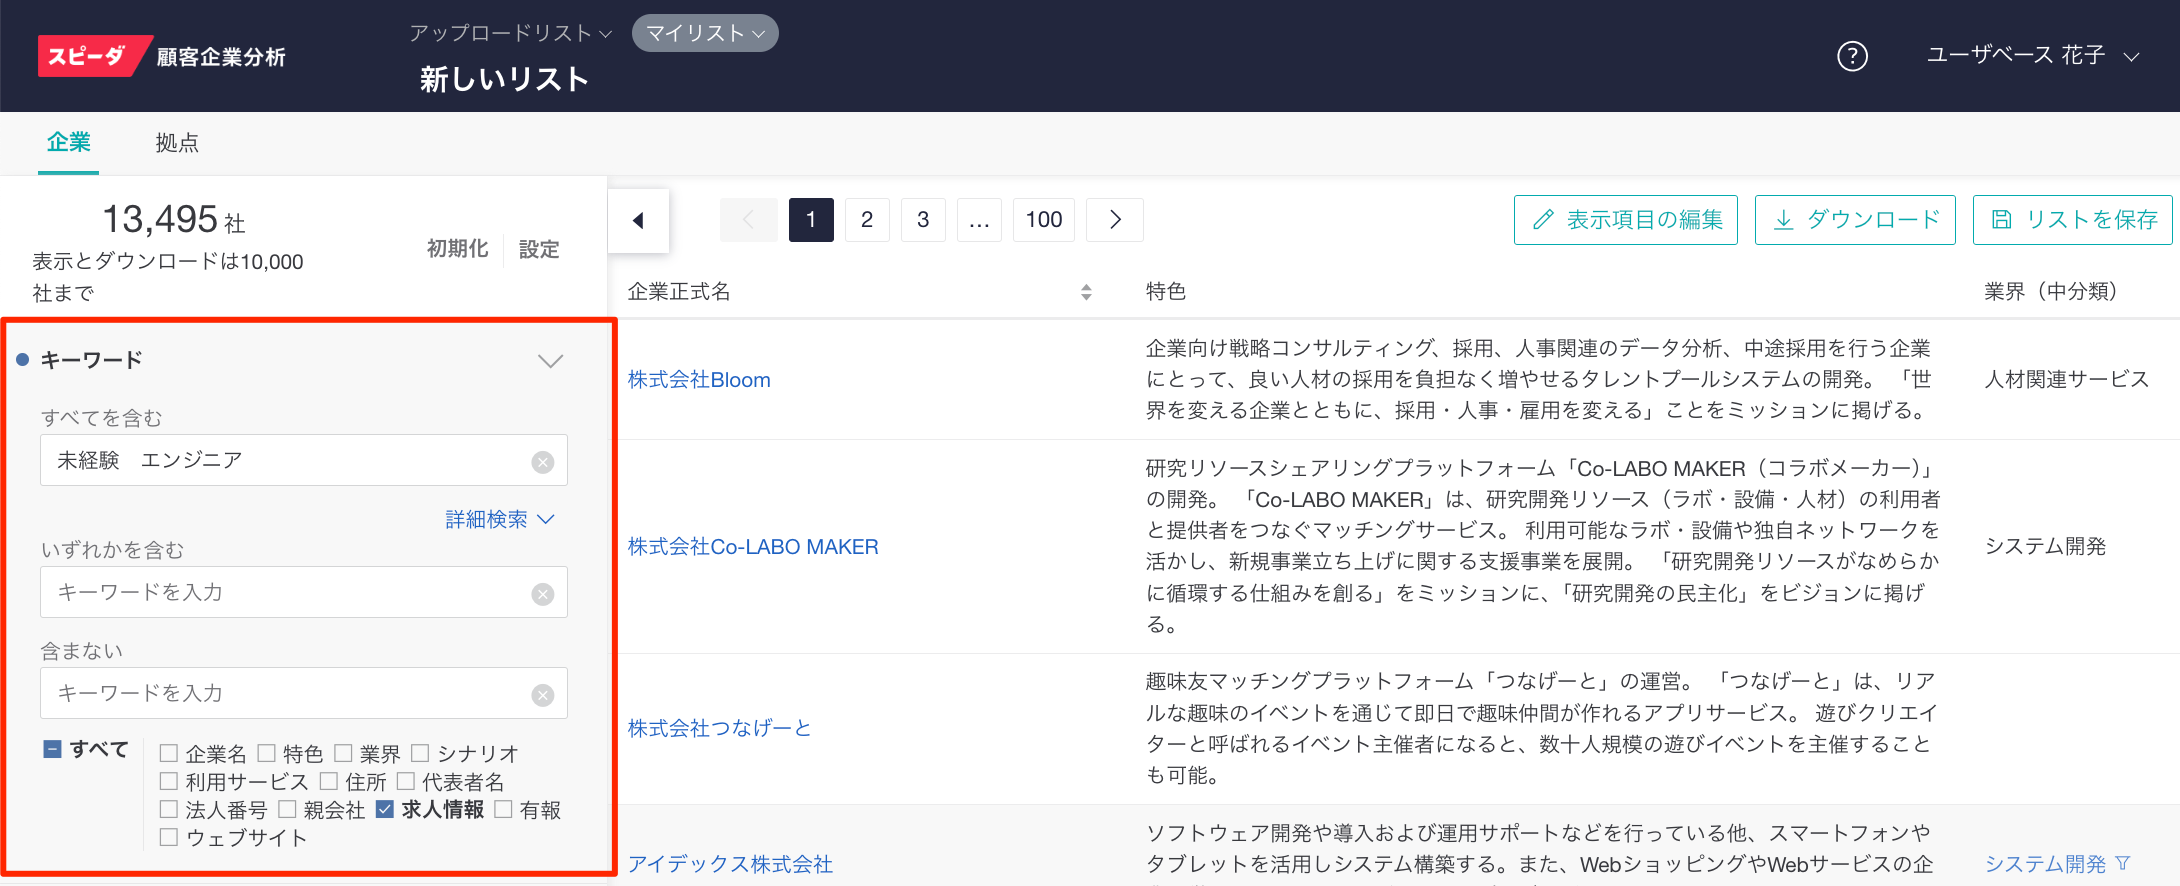Toggle the すべて checkbox

pos(53,749)
